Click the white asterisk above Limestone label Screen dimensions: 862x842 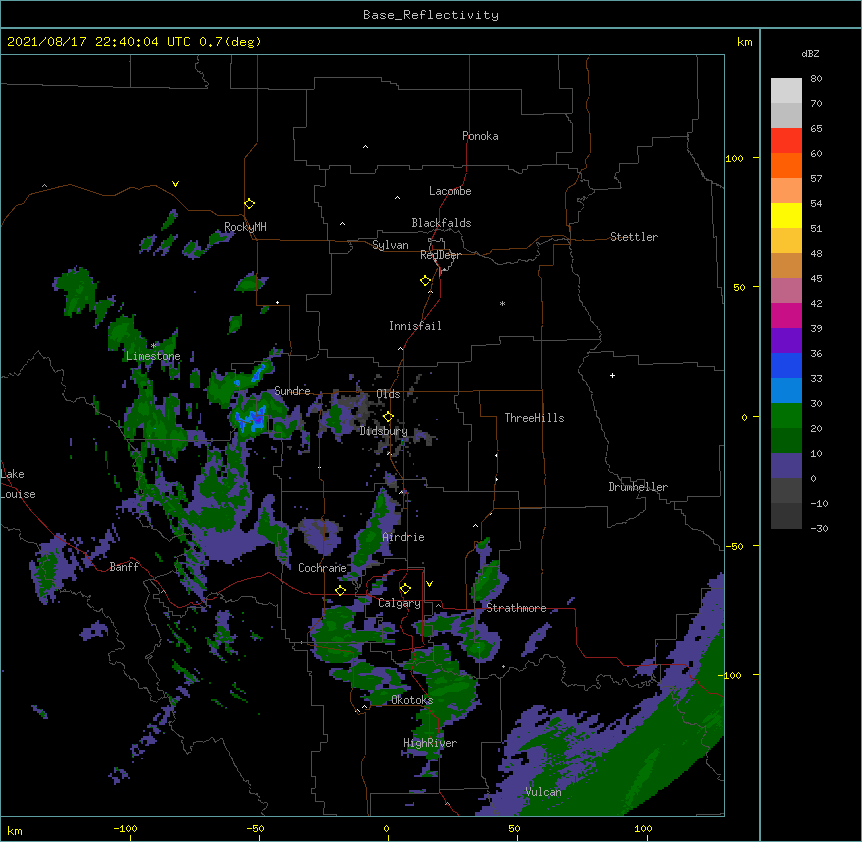pos(154,346)
